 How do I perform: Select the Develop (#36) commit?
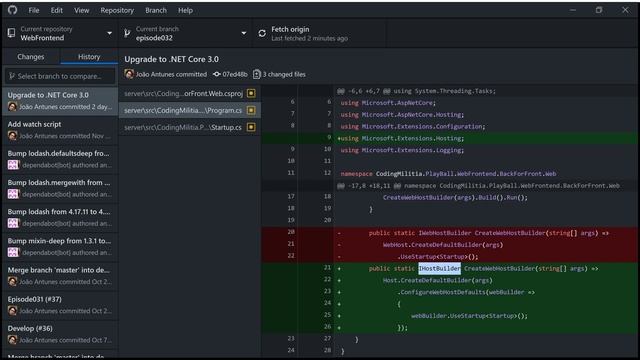[60, 334]
